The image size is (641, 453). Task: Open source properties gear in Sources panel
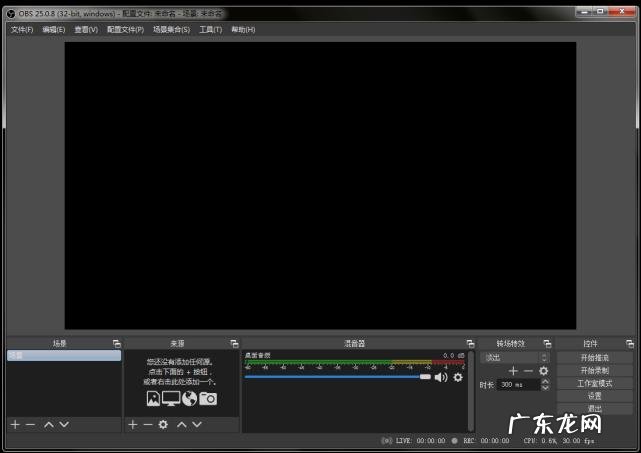pos(163,425)
